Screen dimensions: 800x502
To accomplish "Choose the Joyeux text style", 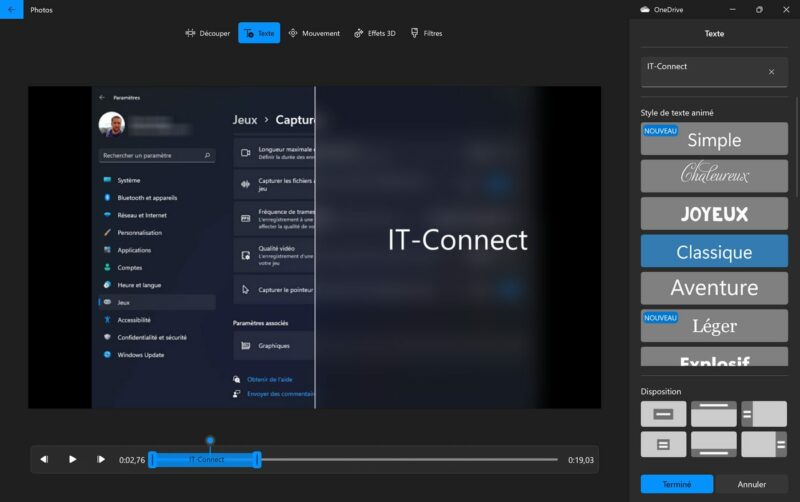I will pyautogui.click(x=714, y=213).
